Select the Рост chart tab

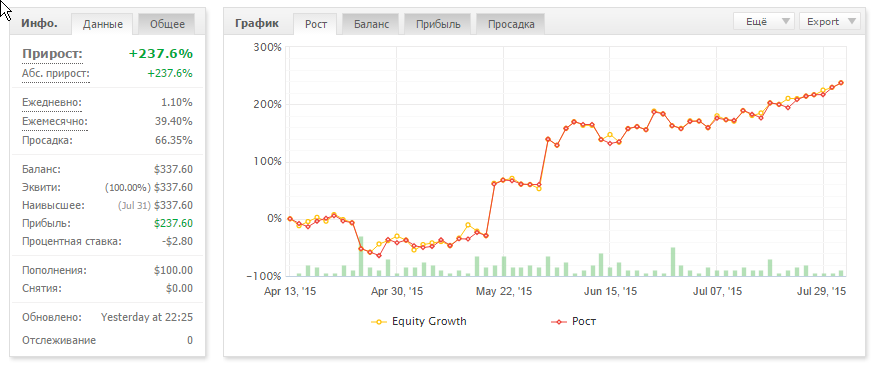315,24
